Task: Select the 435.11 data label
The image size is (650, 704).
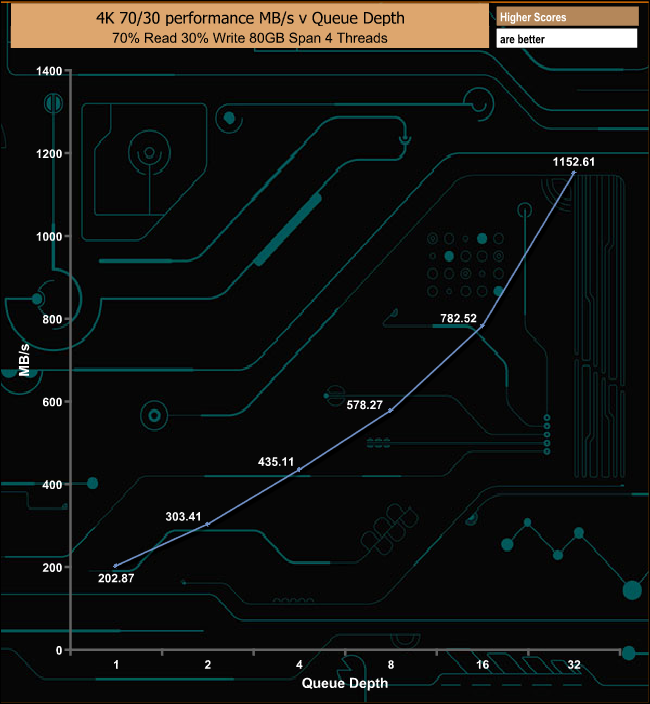Action: tap(278, 462)
